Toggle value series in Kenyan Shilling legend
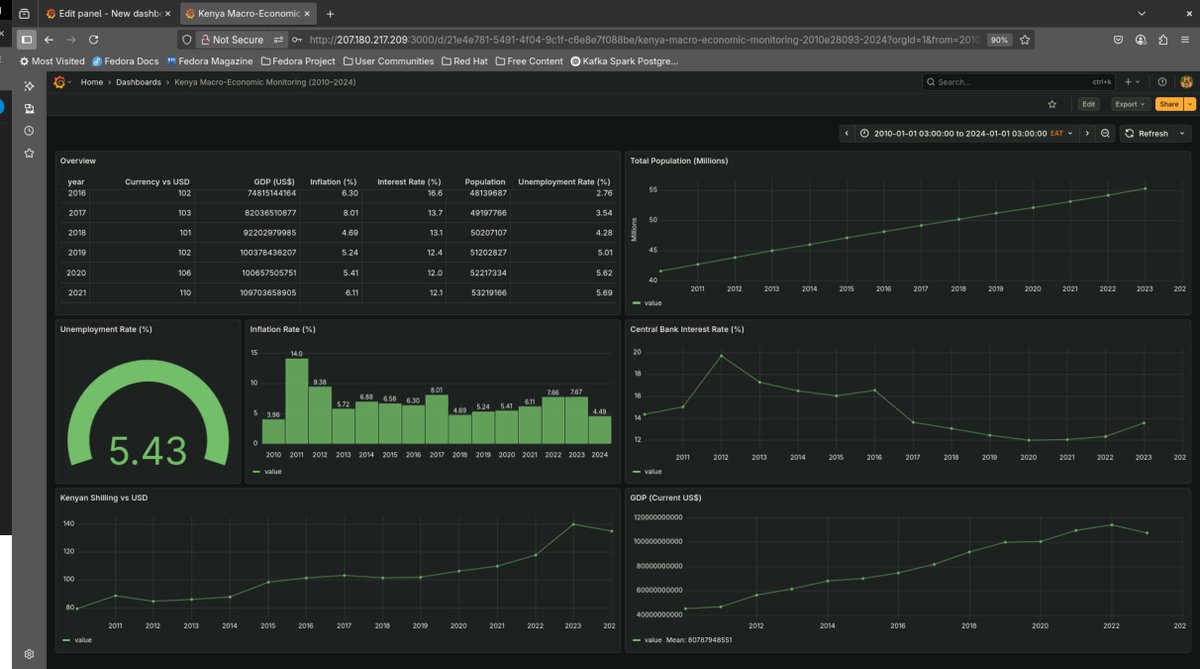 coord(78,639)
